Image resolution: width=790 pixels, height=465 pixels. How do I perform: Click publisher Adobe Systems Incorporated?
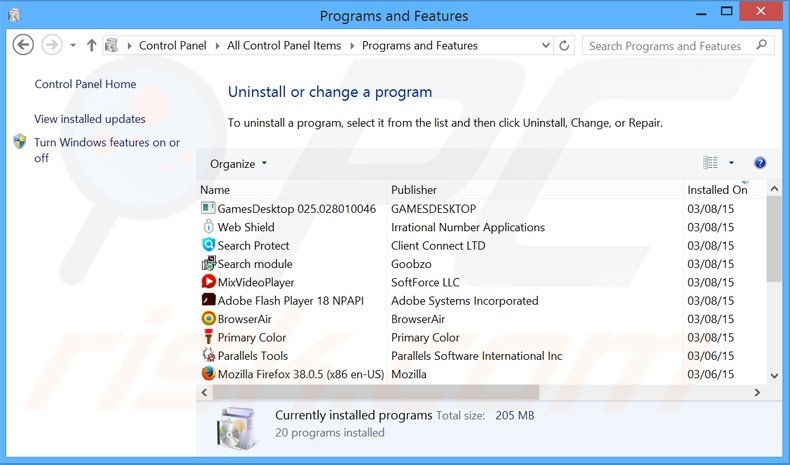465,301
